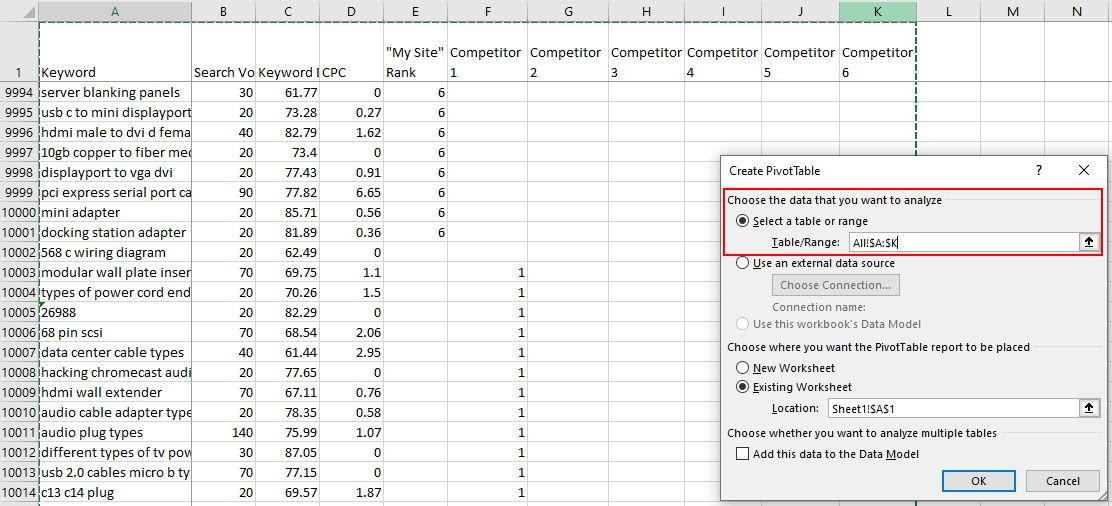Viewport: 1112px width, 506px height.
Task: Select column E header
Action: click(x=415, y=11)
